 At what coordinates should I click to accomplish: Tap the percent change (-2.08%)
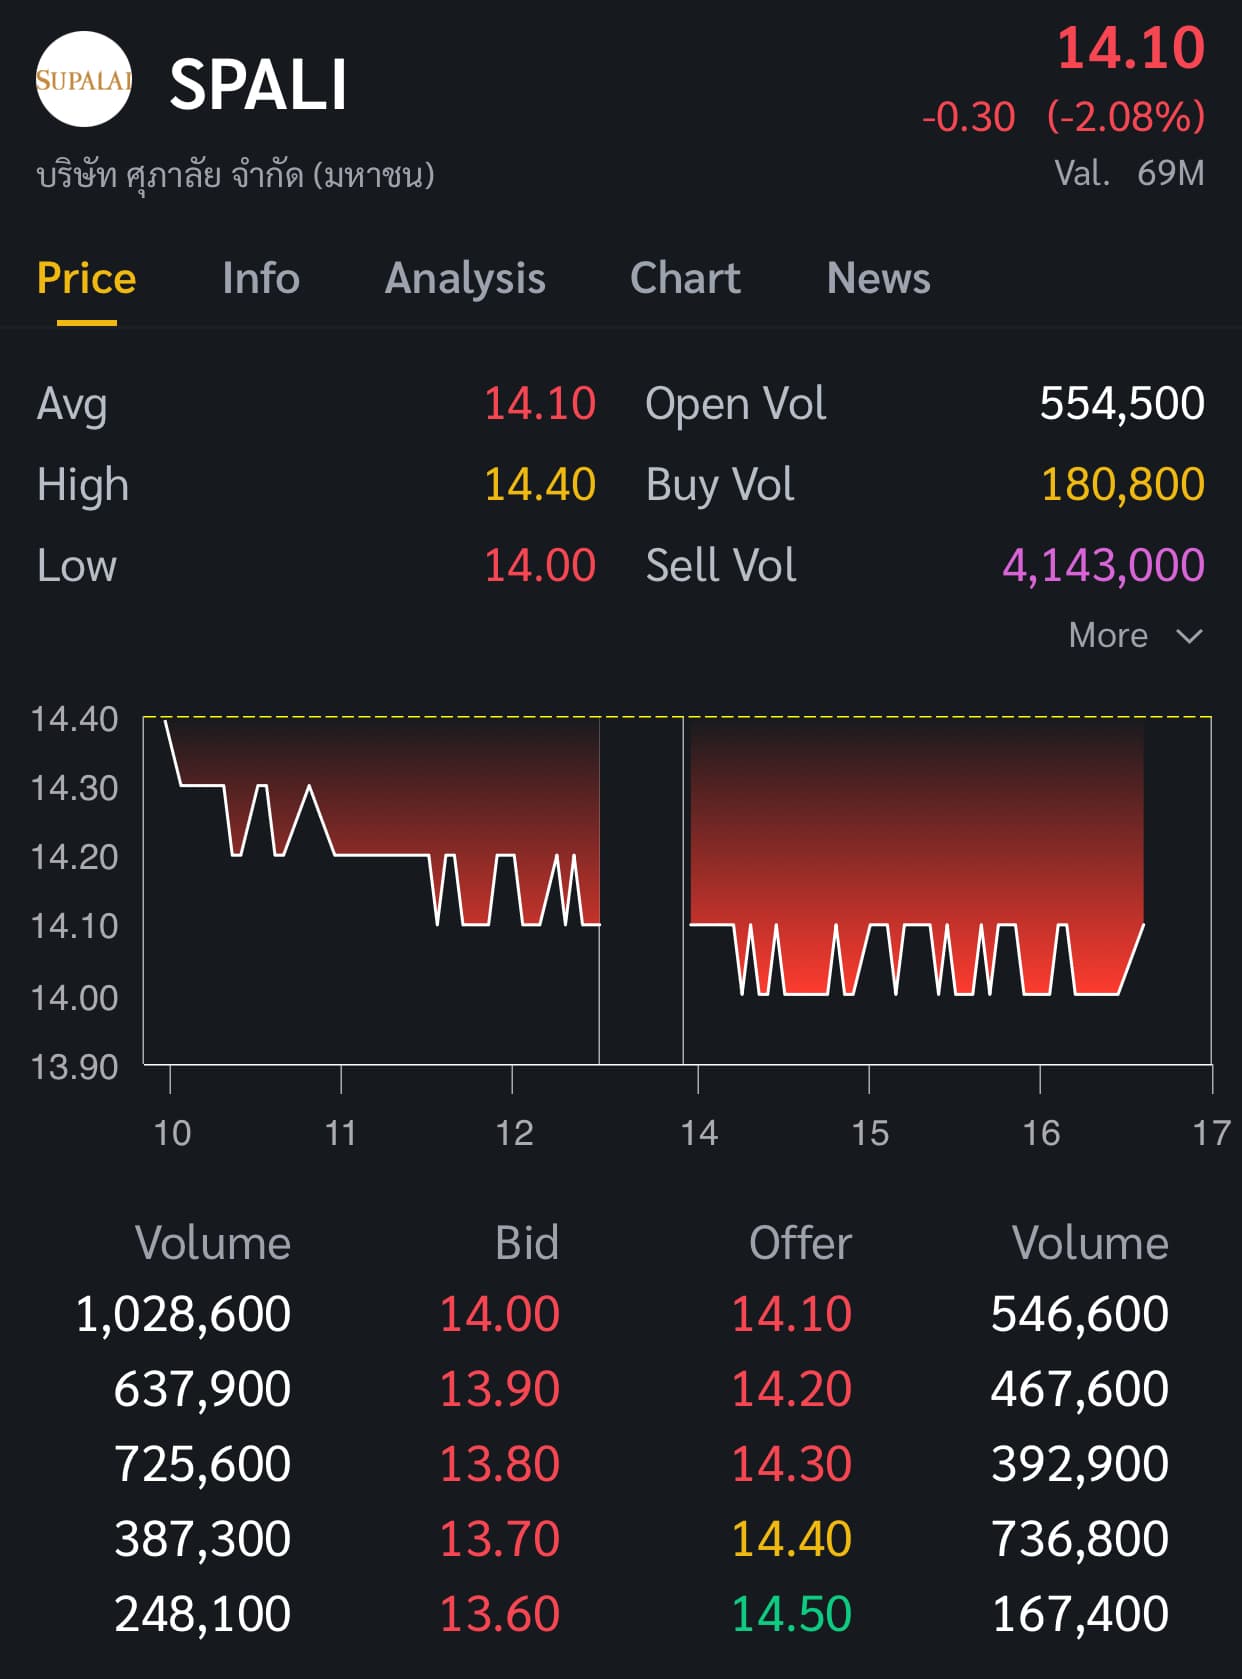pos(1125,117)
